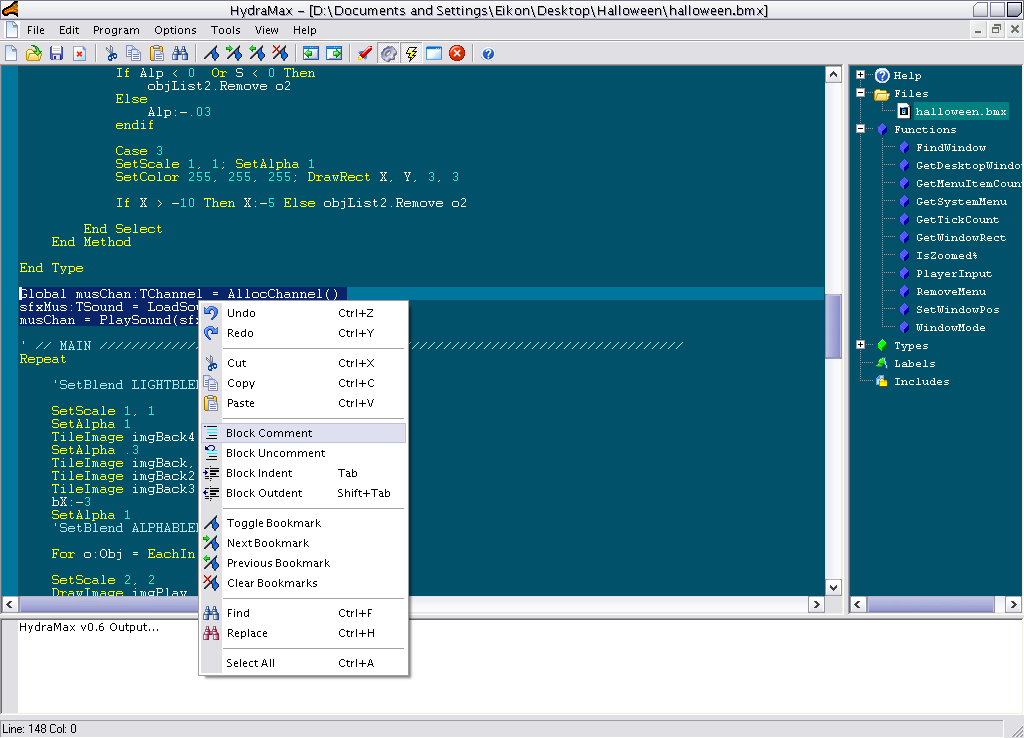This screenshot has height=738, width=1024.
Task: Expand the Types tree node
Action: (860, 345)
